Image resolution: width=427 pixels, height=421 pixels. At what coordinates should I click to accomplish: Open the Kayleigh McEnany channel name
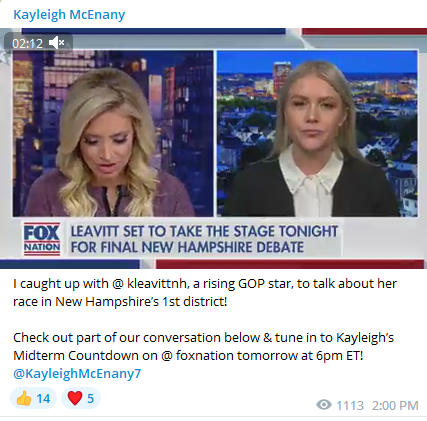(x=69, y=15)
